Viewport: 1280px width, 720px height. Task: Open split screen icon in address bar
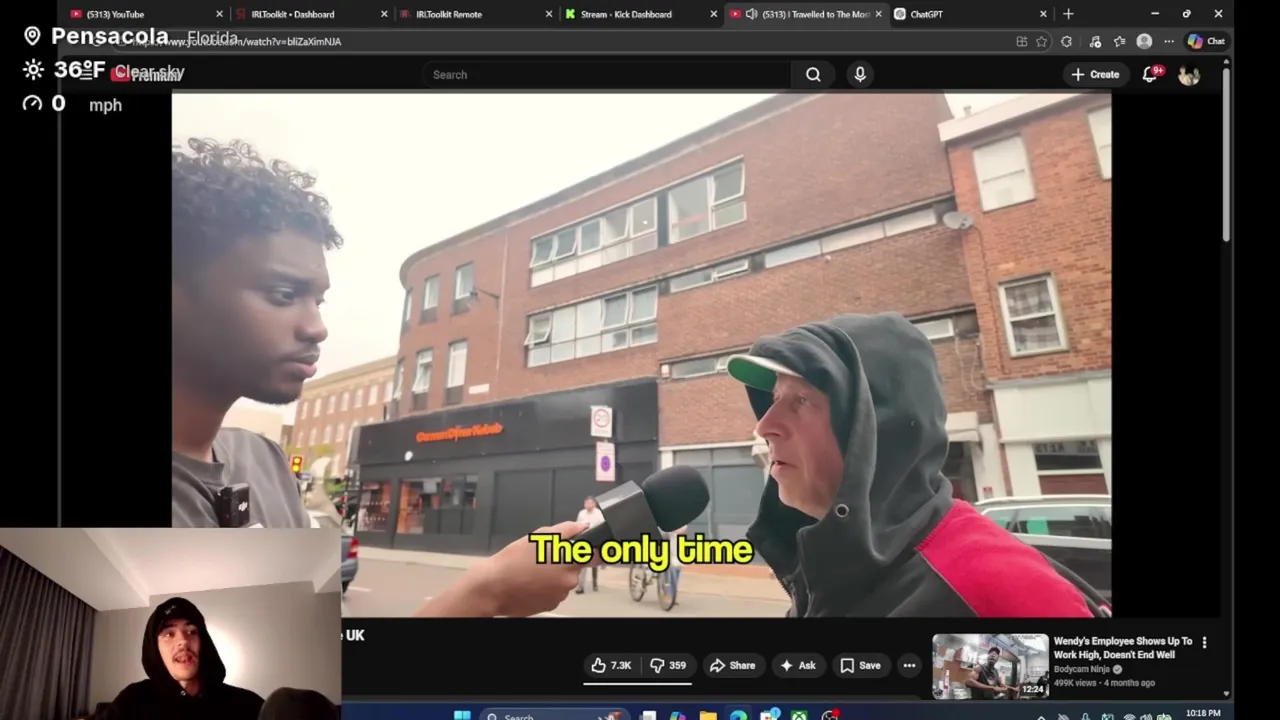point(1021,41)
